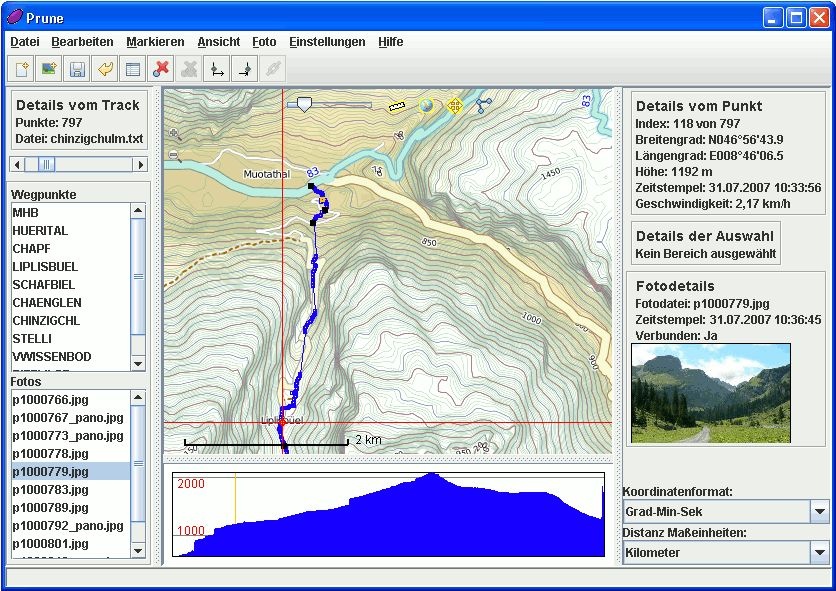Viewport: 836px width, 591px height.
Task: Click the mountain photo thumbnail
Action: 711,393
